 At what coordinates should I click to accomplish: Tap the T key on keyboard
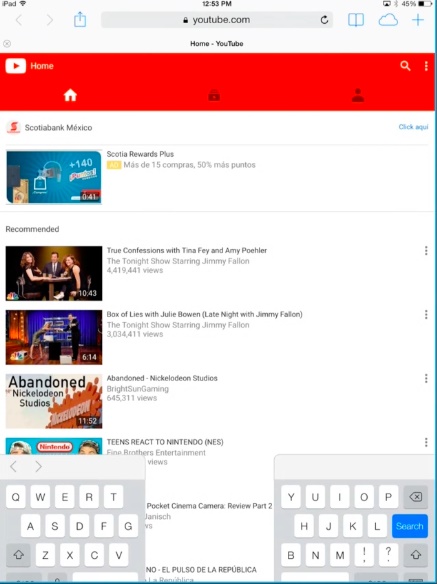click(113, 497)
